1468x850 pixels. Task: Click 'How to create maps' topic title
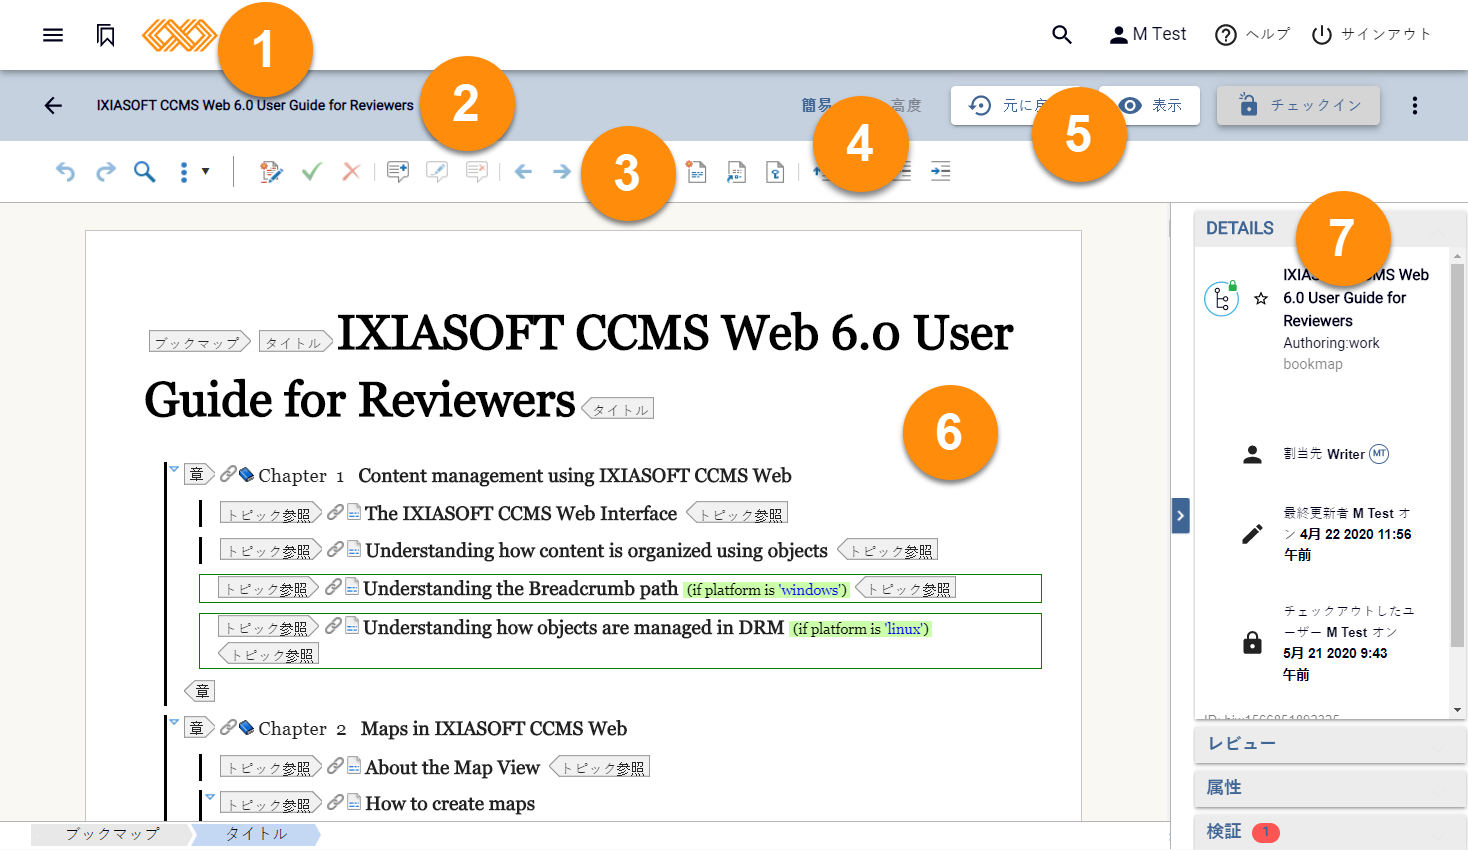pyautogui.click(x=450, y=804)
